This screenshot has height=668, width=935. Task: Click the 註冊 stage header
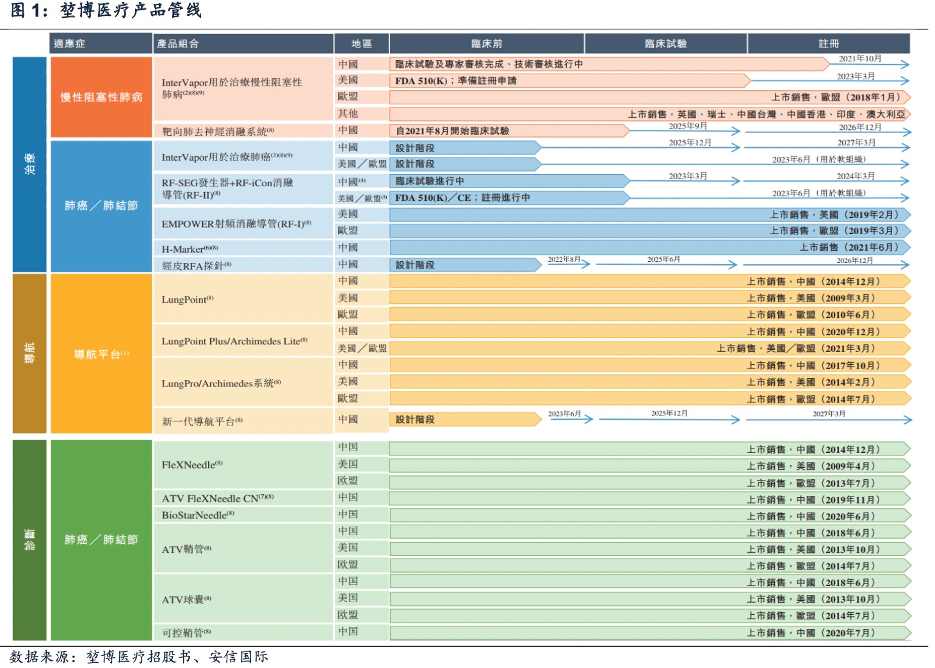[829, 44]
